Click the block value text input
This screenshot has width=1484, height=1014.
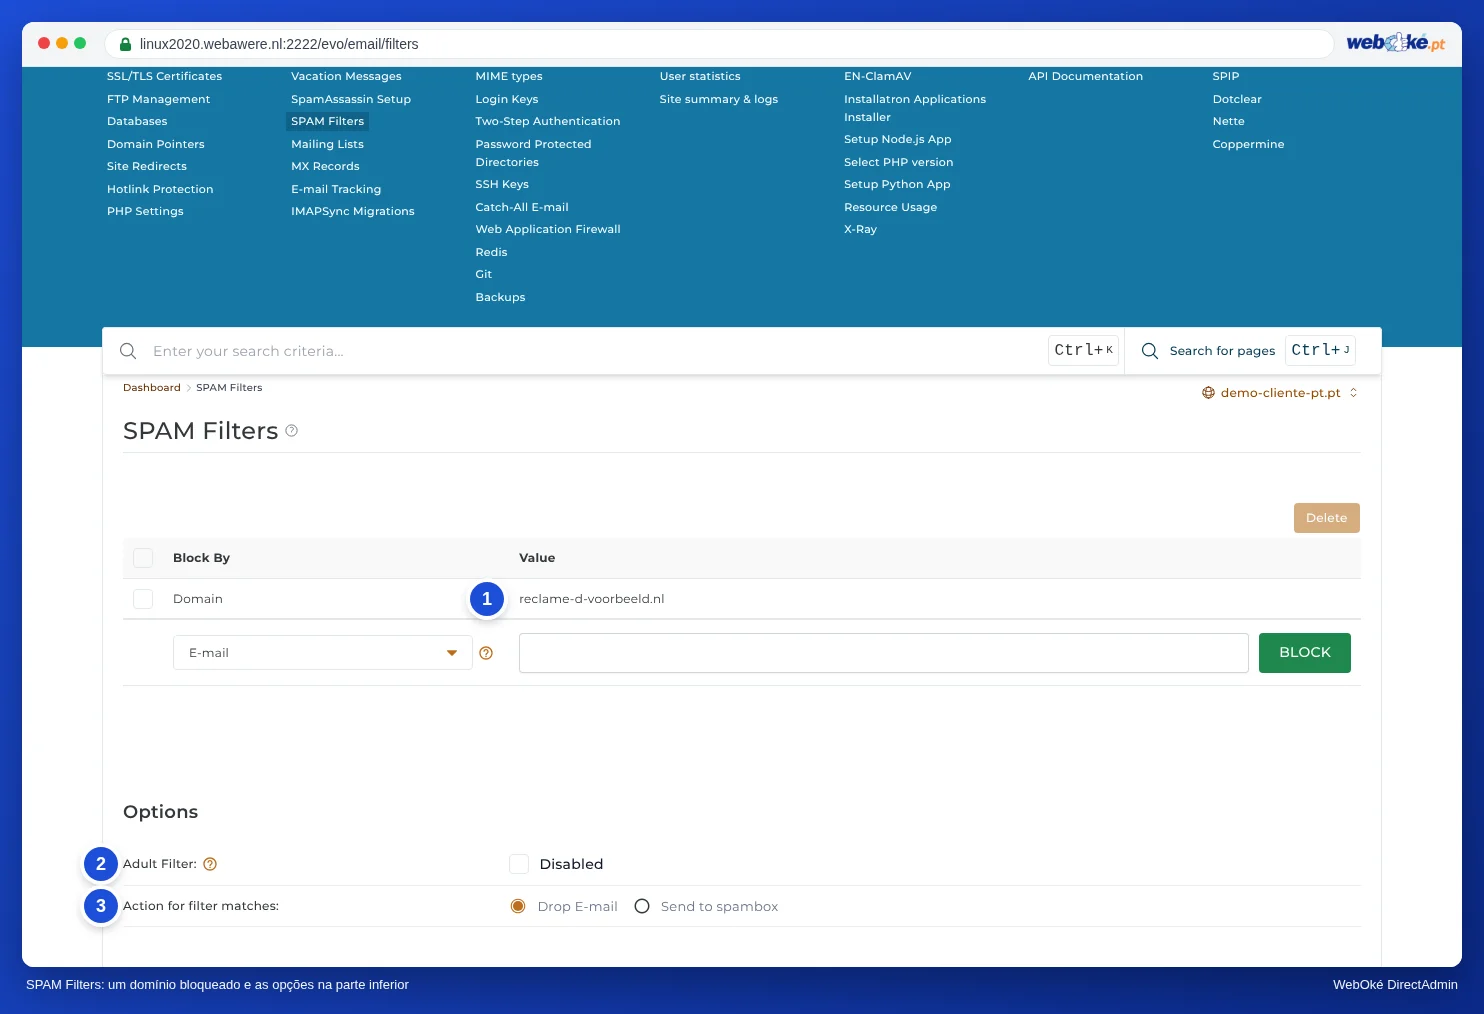pos(884,653)
